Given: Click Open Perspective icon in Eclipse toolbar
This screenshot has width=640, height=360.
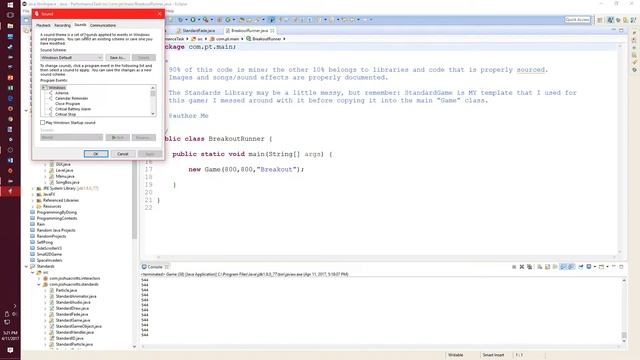Looking at the screenshot, I should point(600,20).
